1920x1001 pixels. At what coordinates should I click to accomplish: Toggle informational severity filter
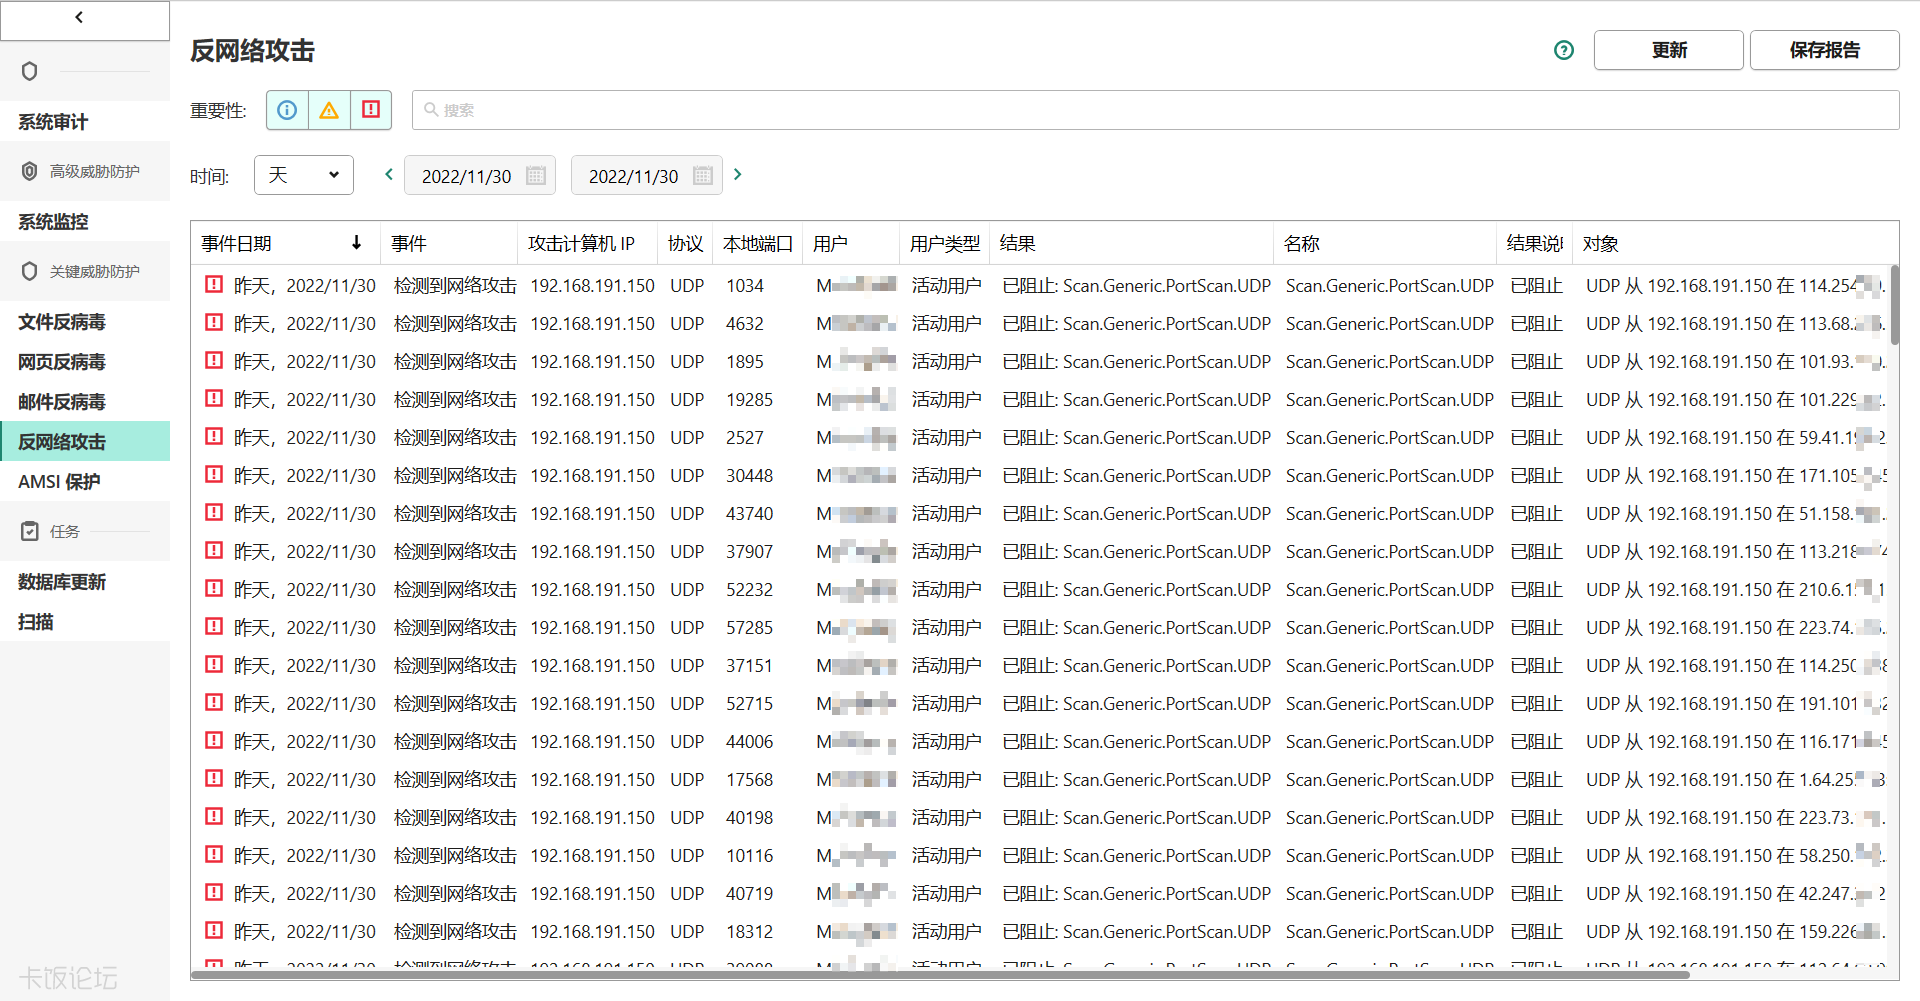287,110
